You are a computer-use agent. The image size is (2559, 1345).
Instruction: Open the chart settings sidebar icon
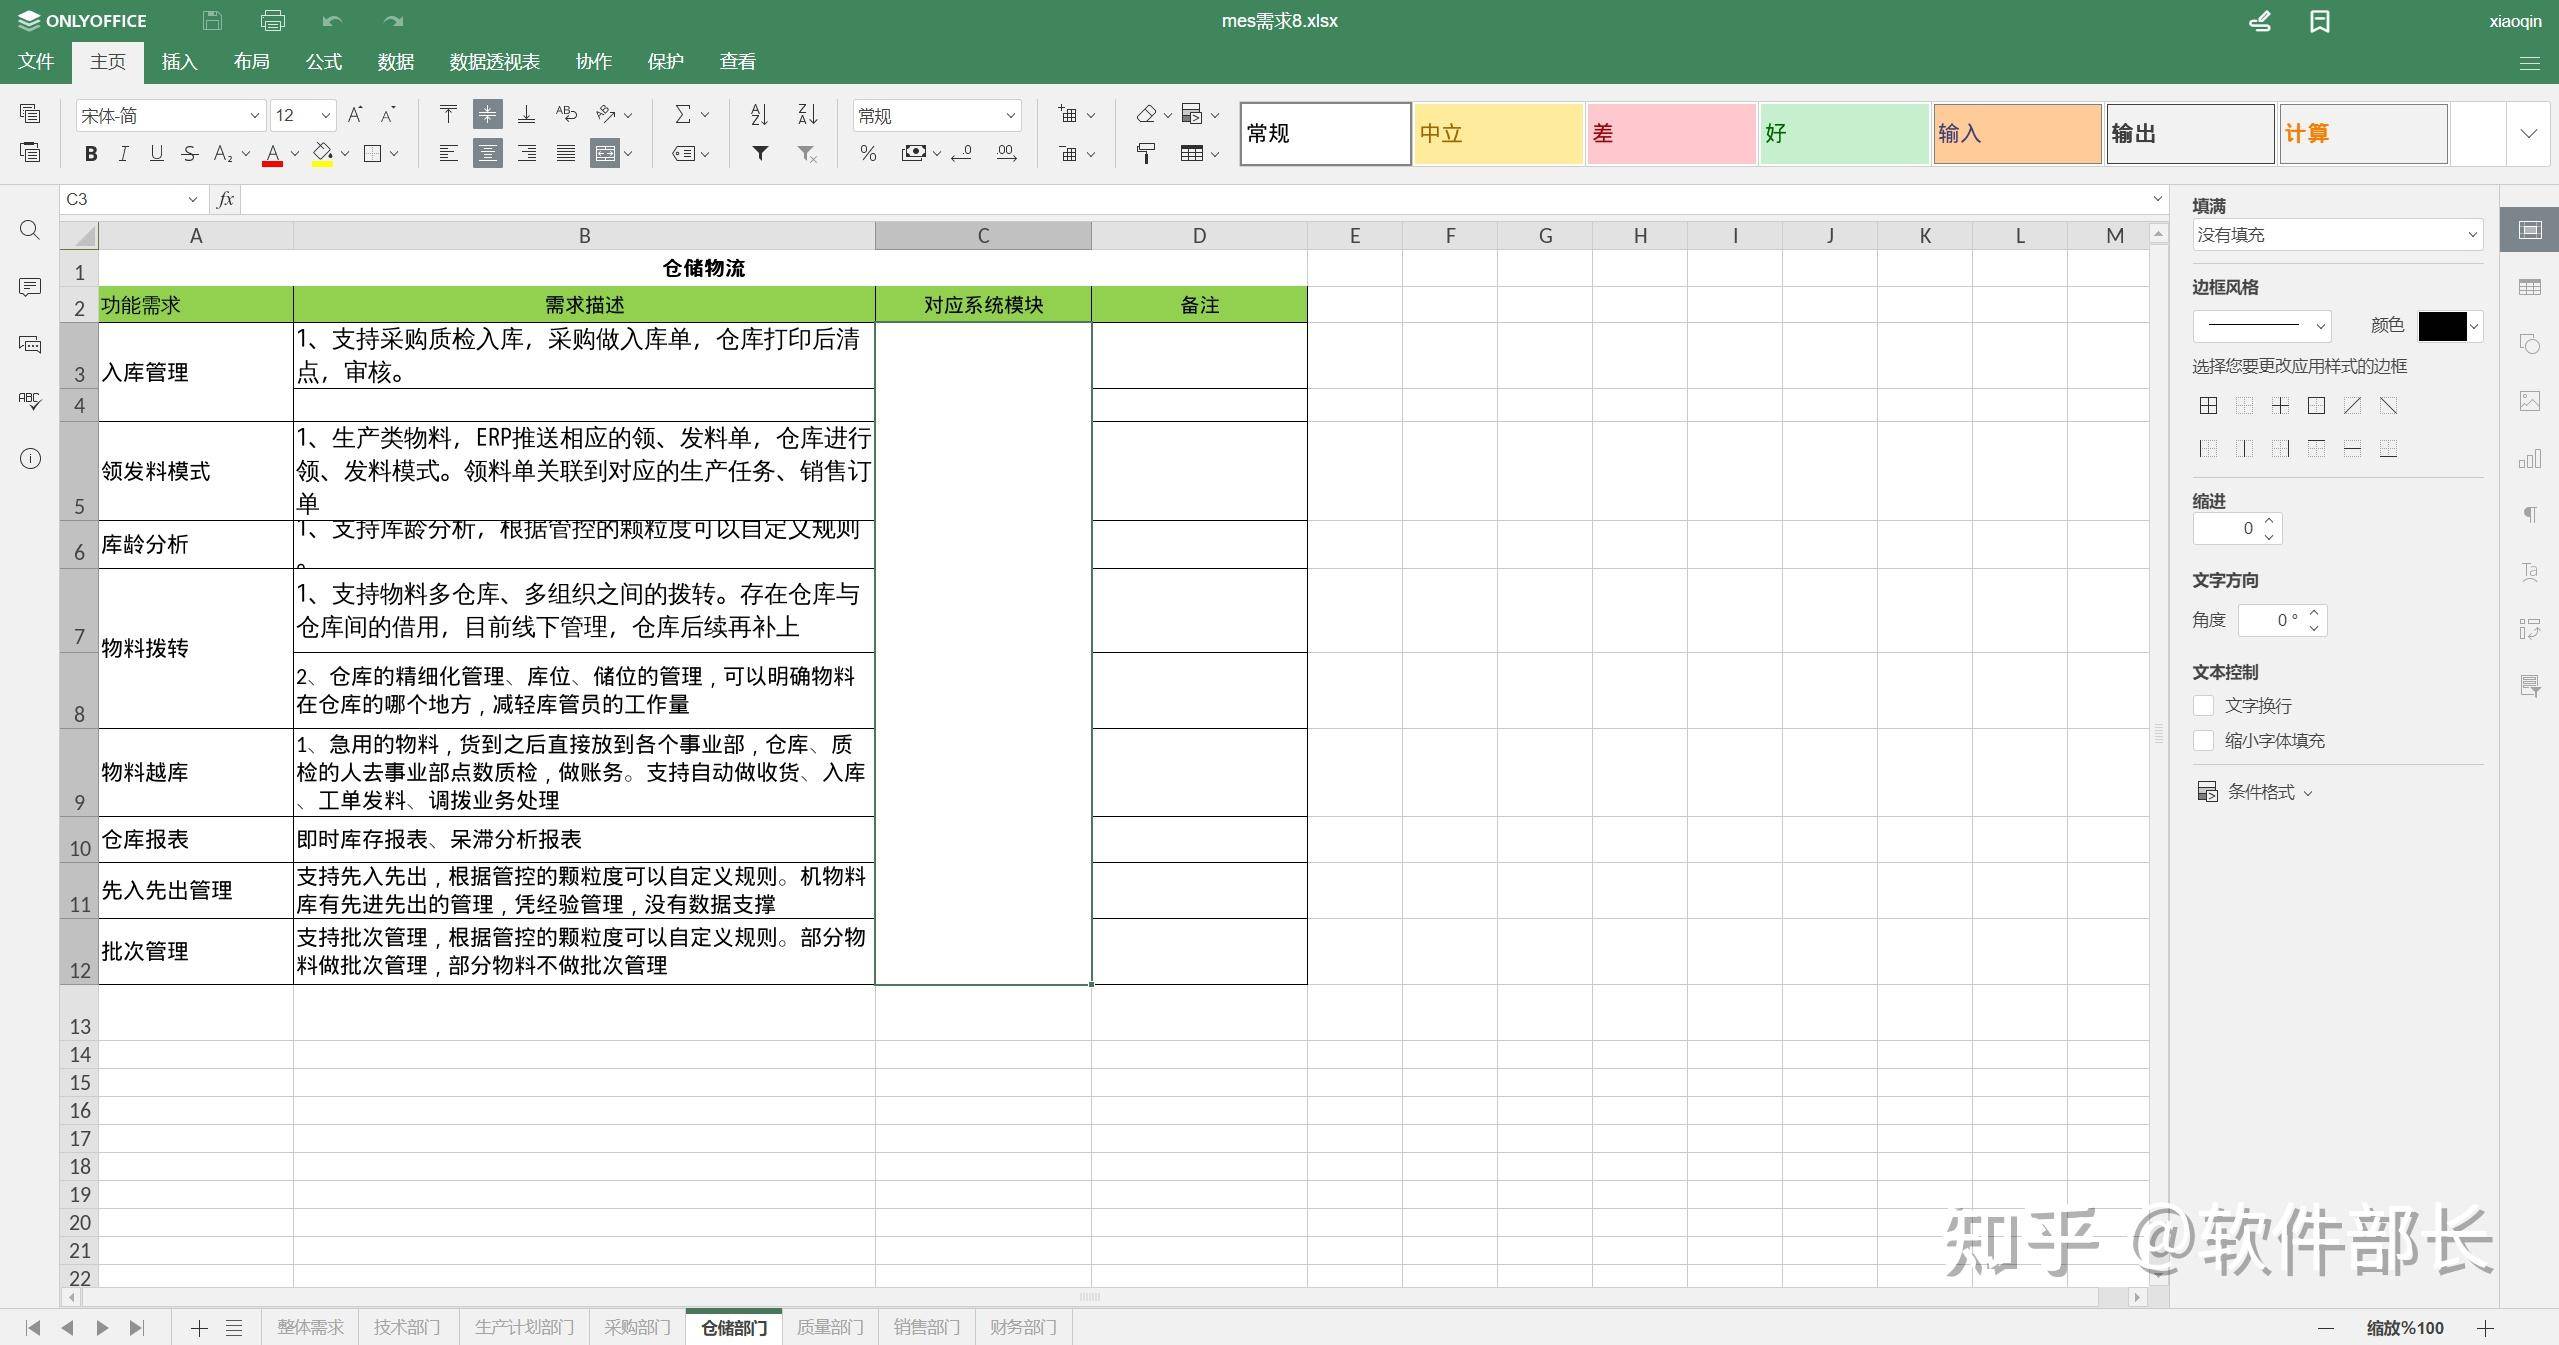(2530, 459)
